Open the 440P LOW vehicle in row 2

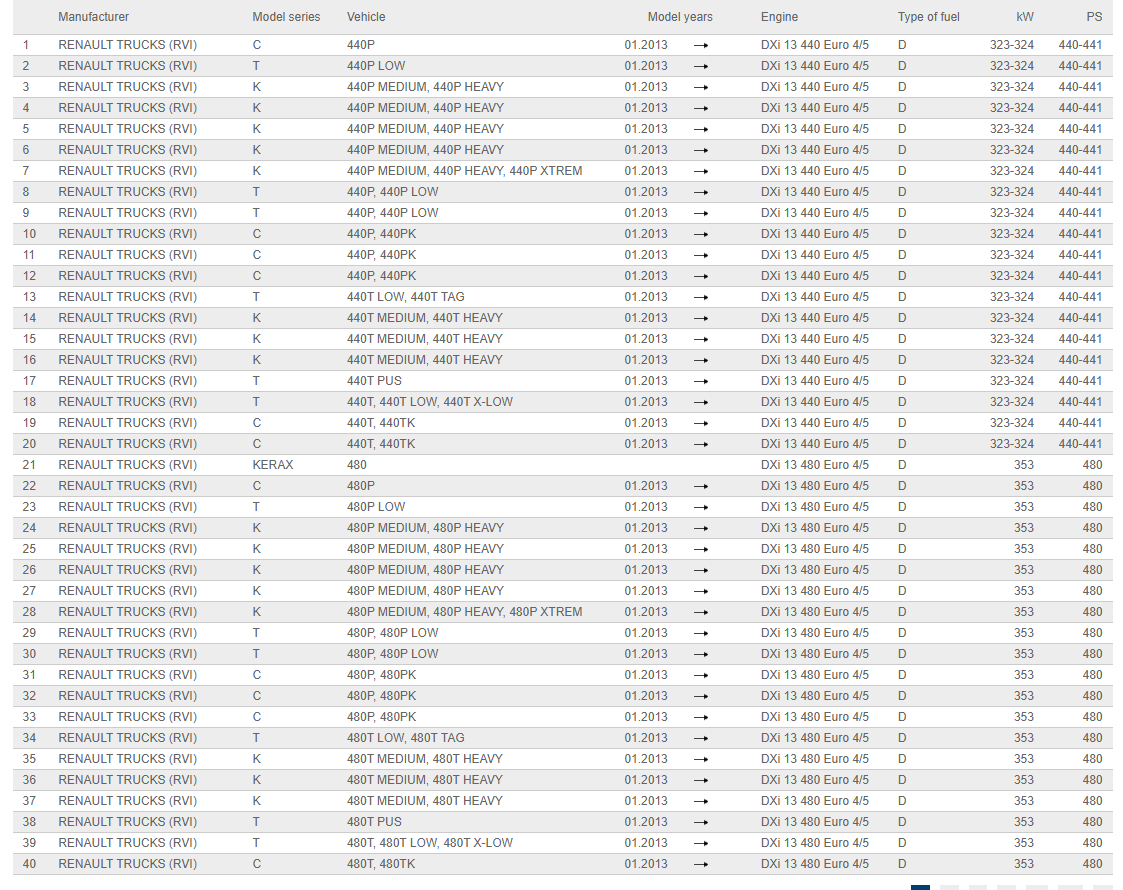[x=376, y=66]
